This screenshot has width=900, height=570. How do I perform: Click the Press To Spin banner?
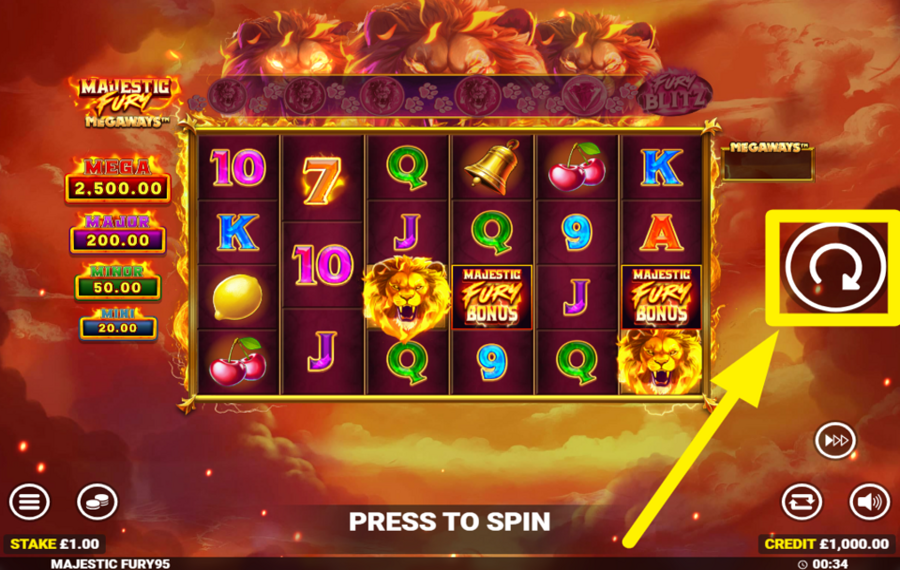450,521
